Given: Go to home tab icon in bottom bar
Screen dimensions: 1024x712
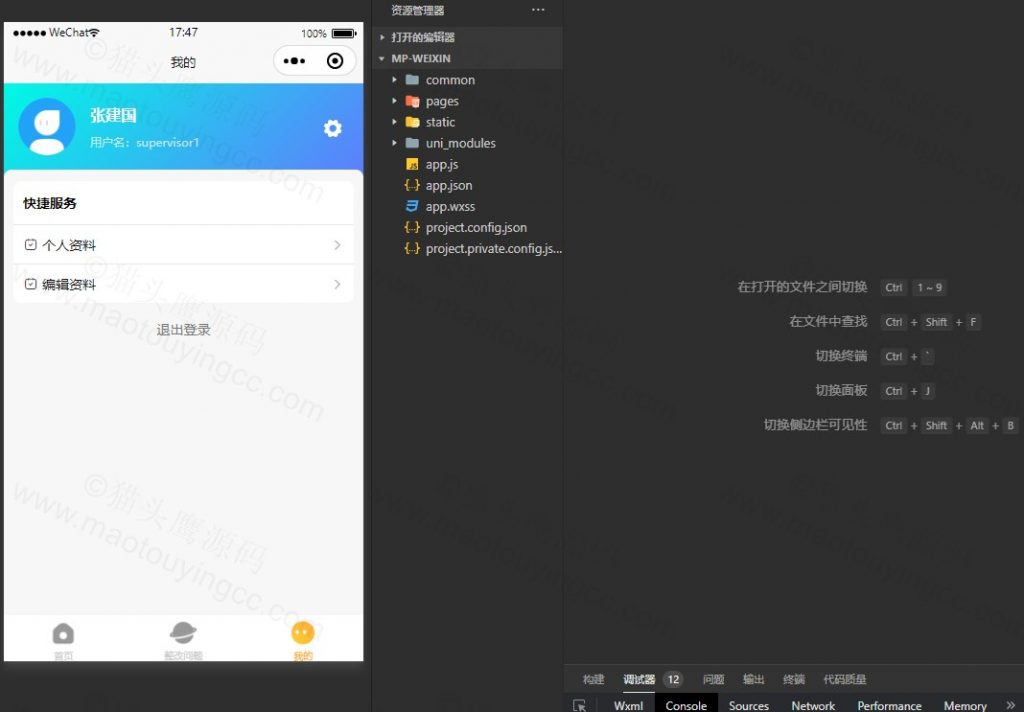Looking at the screenshot, I should pos(63,634).
